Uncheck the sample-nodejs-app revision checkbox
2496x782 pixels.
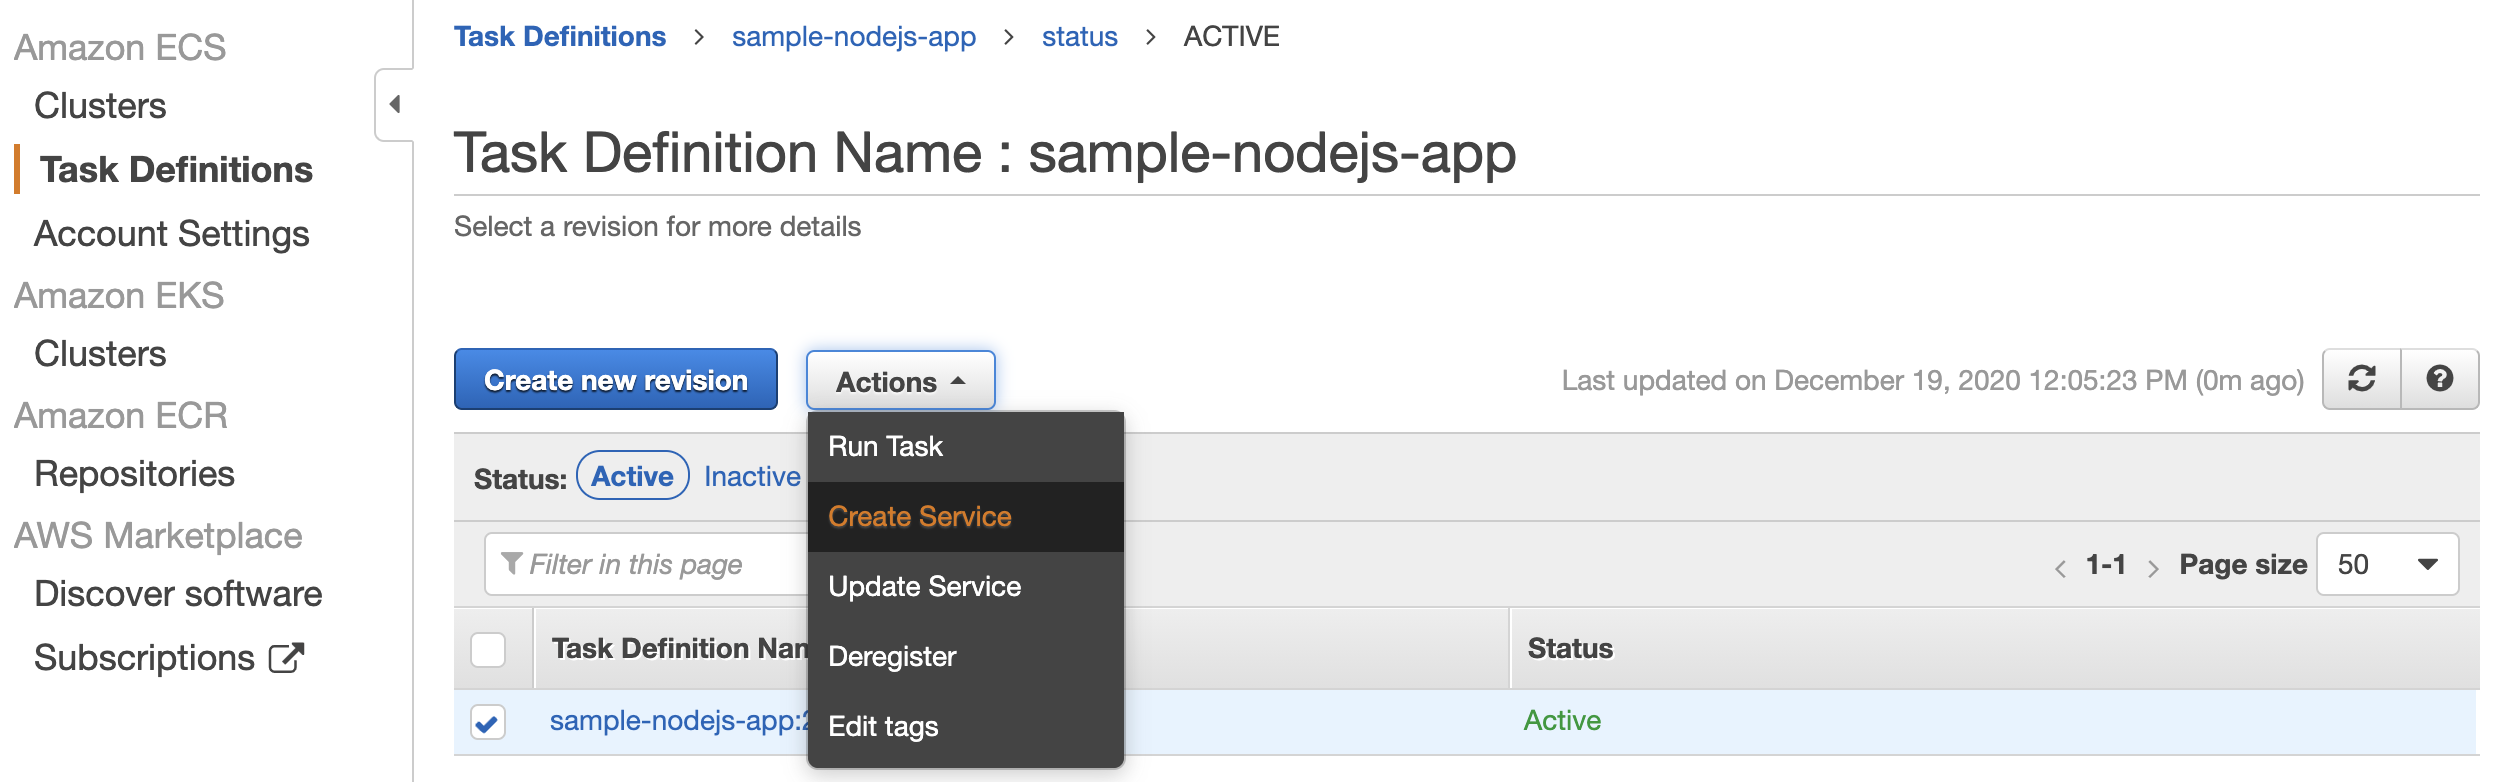(488, 722)
